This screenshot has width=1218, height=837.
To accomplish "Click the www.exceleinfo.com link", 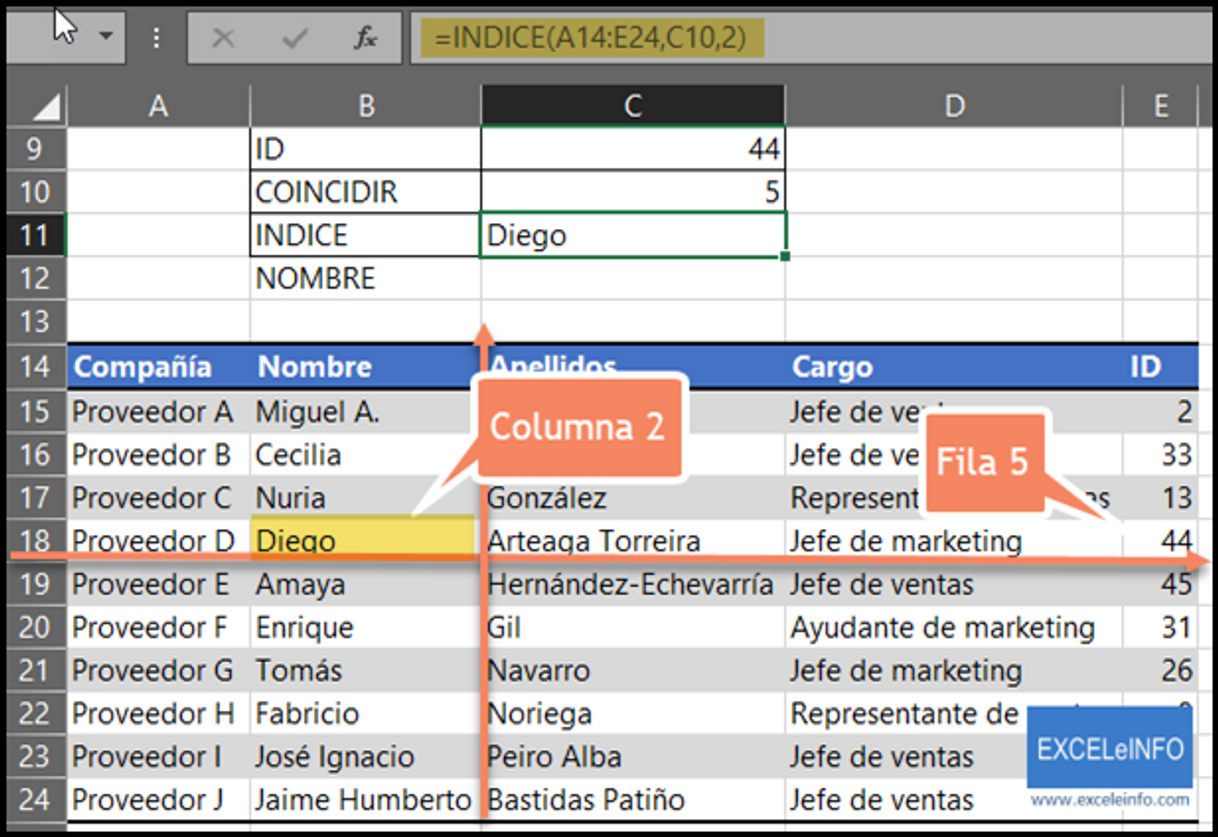I will tap(1109, 798).
